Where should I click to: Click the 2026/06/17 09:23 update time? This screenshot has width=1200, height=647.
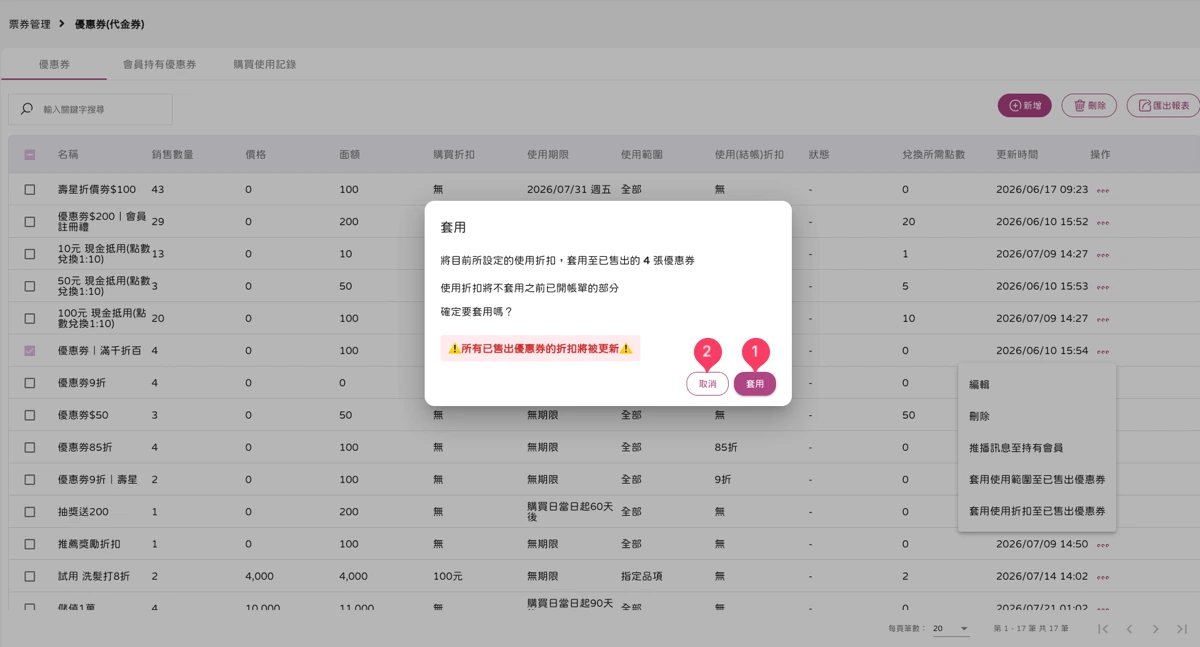tap(1042, 189)
